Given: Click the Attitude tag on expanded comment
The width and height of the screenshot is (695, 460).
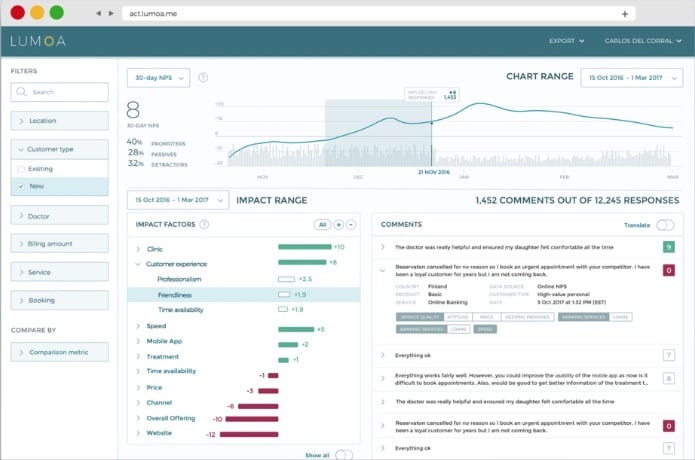Looking at the screenshot, I should pyautogui.click(x=458, y=317).
